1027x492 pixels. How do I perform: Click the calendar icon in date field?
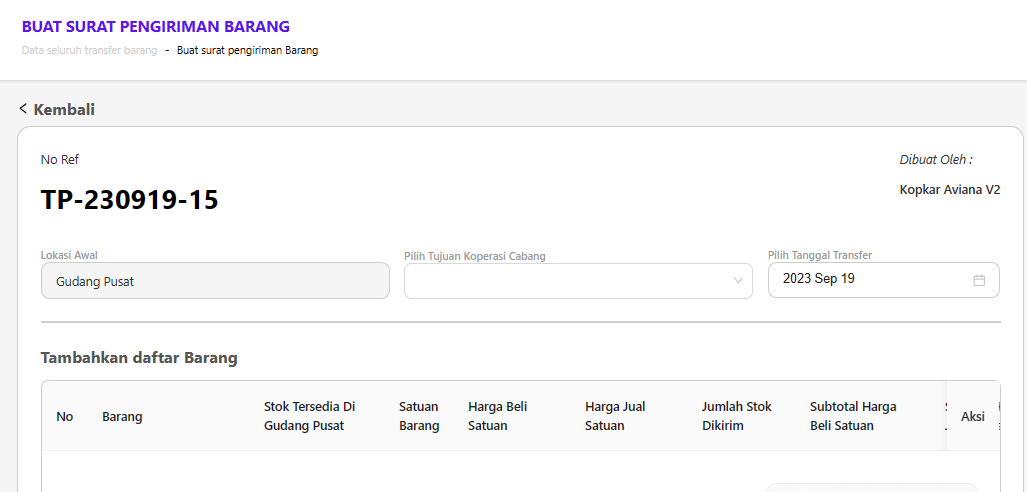pyautogui.click(x=979, y=280)
